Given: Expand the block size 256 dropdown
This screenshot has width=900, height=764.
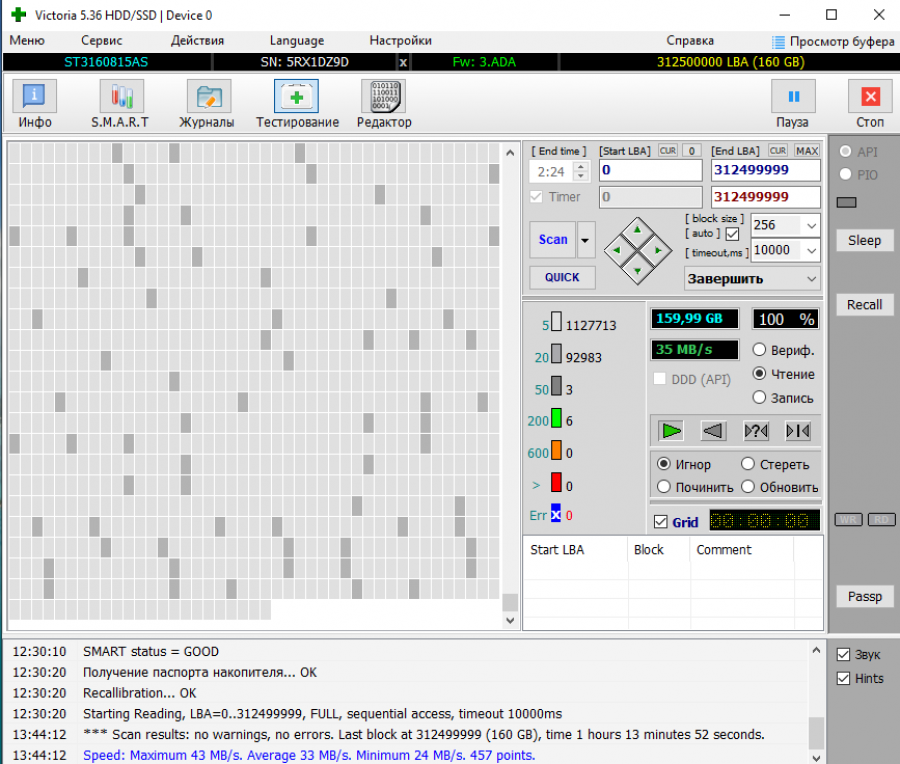Looking at the screenshot, I should tap(810, 225).
